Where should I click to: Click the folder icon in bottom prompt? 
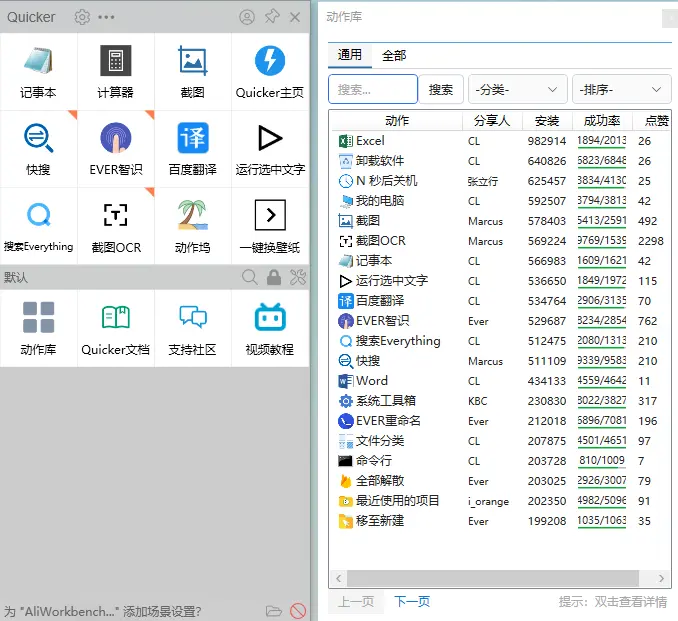coord(273,611)
